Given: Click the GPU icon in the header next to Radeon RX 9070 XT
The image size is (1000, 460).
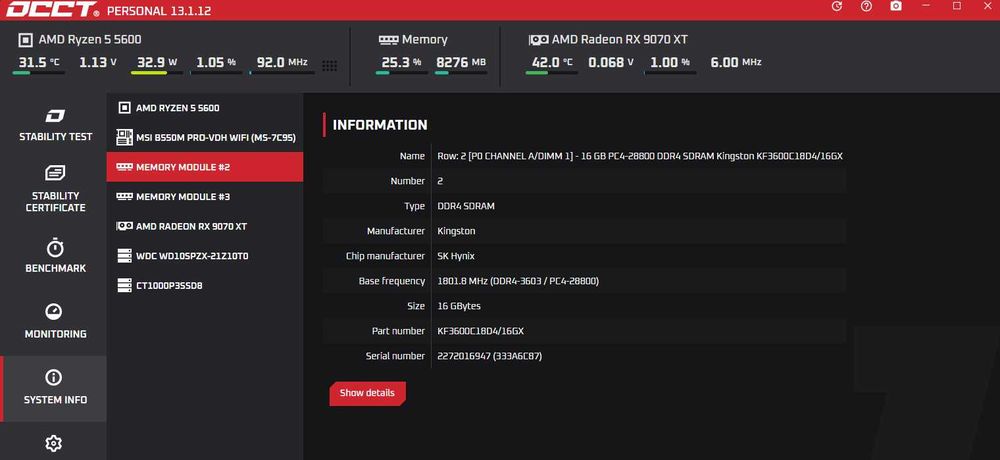Looking at the screenshot, I should coord(538,40).
